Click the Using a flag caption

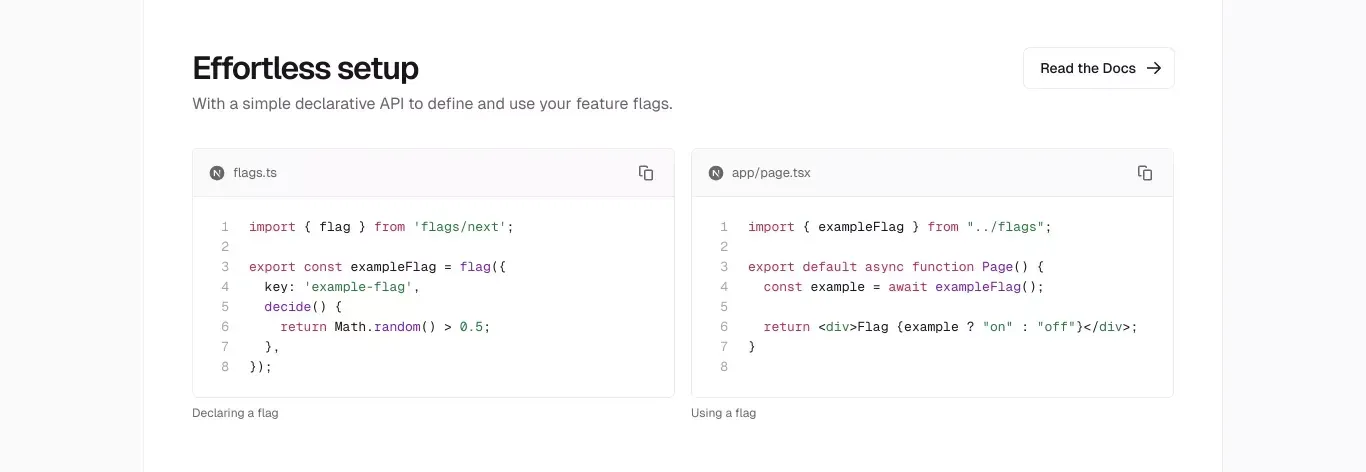pyautogui.click(x=723, y=413)
